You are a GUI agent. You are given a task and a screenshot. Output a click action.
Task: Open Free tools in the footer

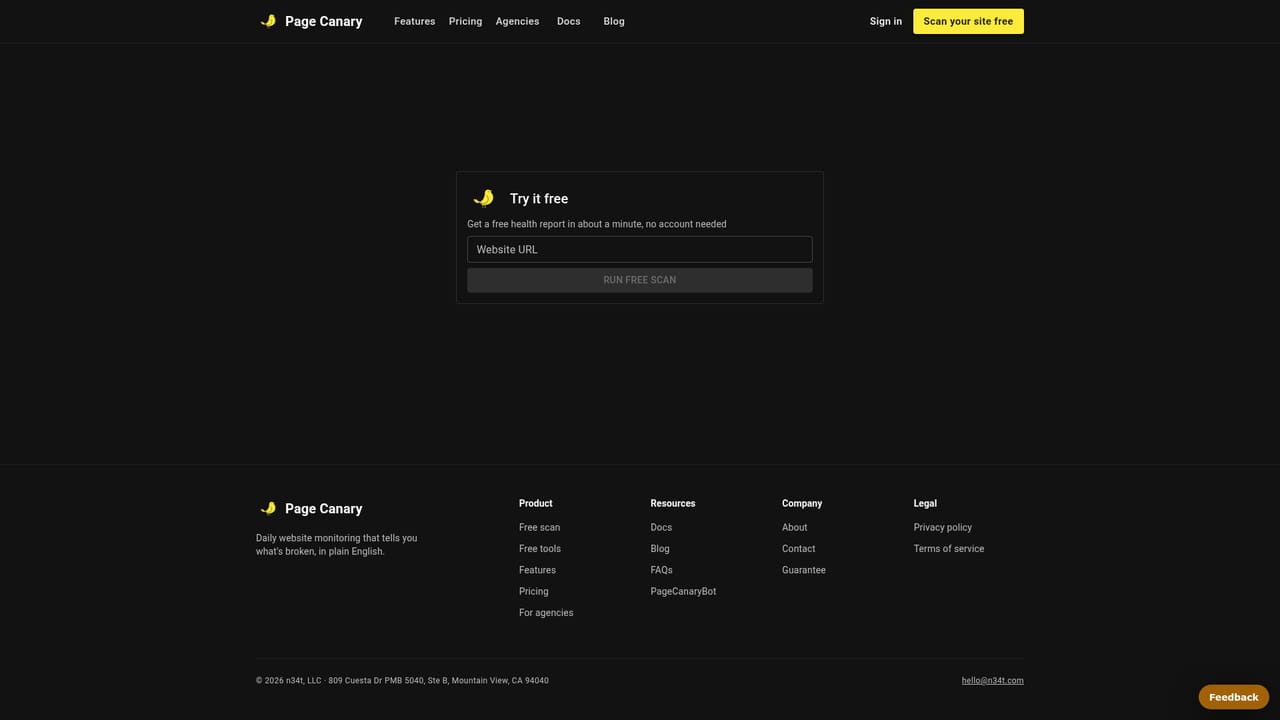[x=540, y=548]
